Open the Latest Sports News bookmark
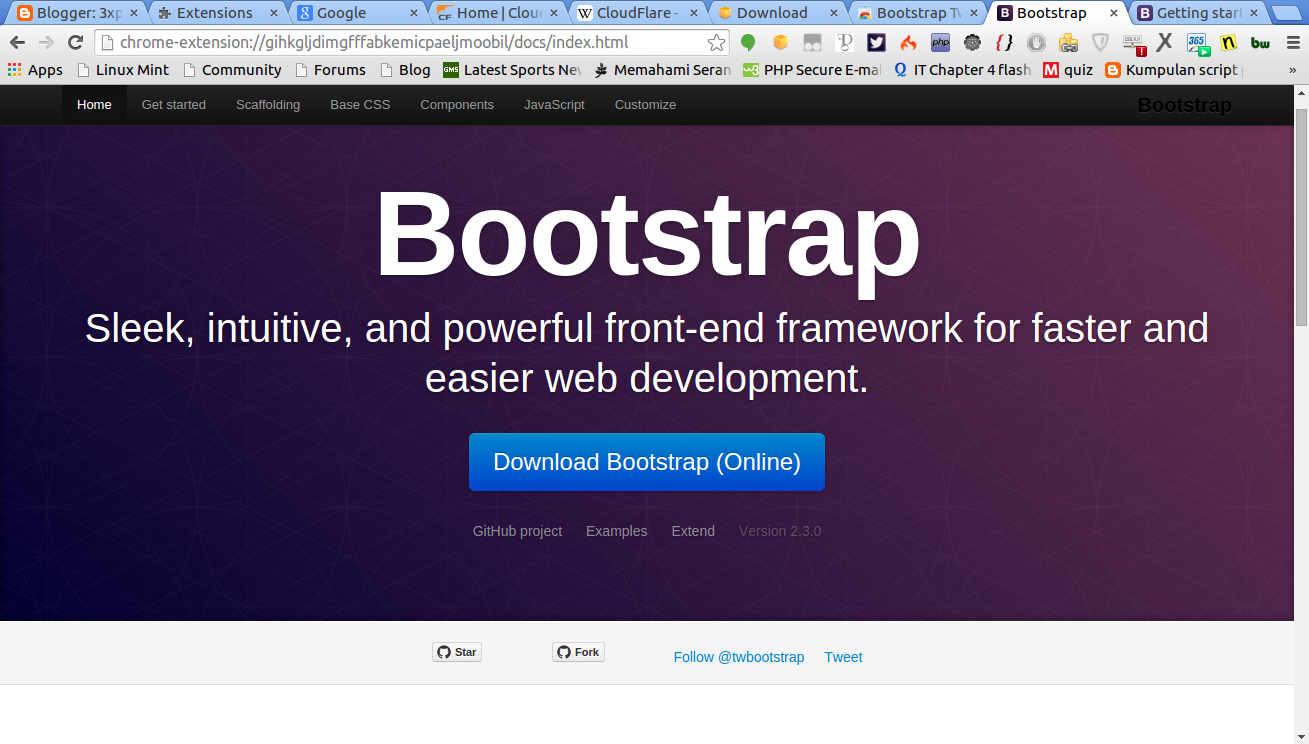The height and width of the screenshot is (744, 1309). 512,70
